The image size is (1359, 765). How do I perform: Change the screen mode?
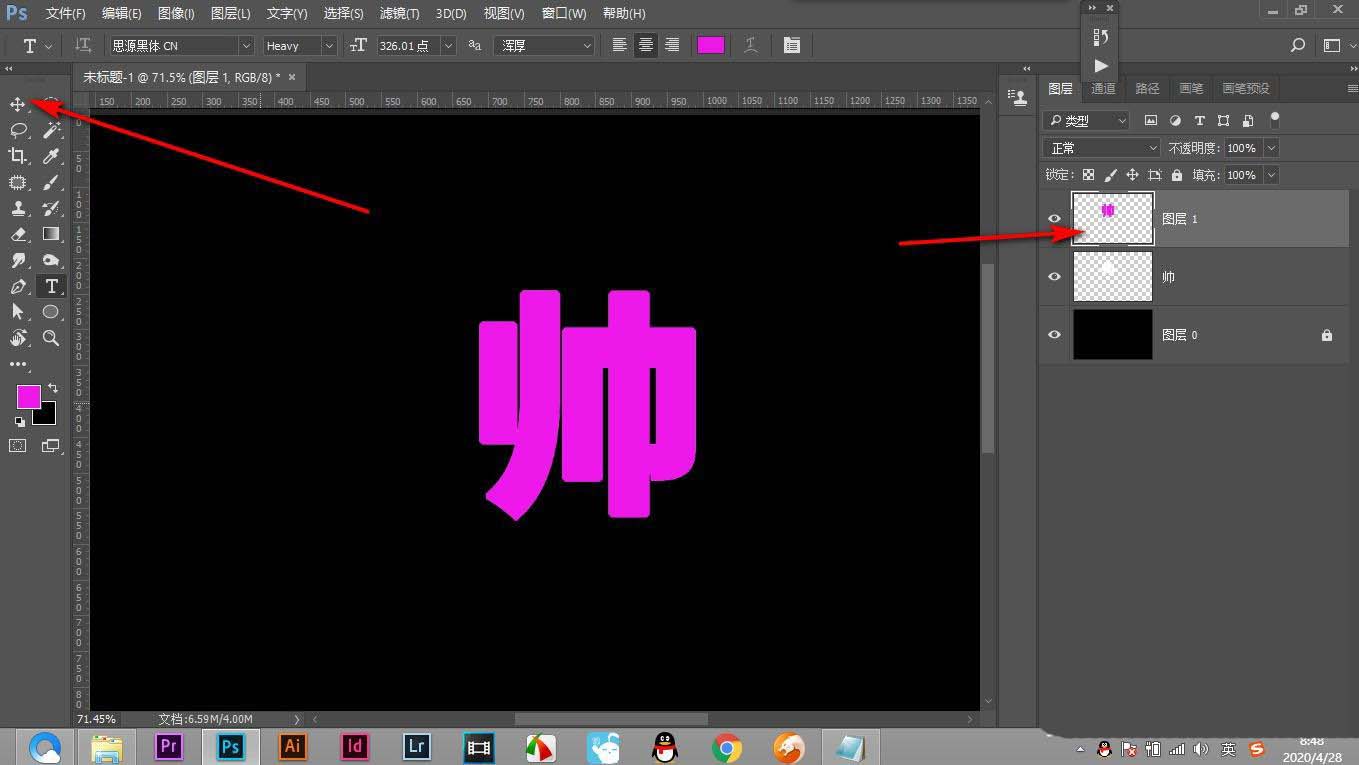pos(51,445)
